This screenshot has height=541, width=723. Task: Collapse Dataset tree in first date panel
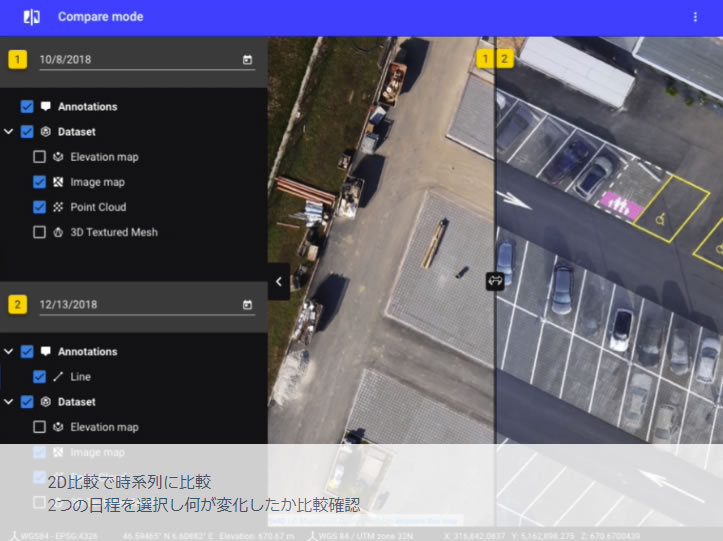(x=8, y=132)
